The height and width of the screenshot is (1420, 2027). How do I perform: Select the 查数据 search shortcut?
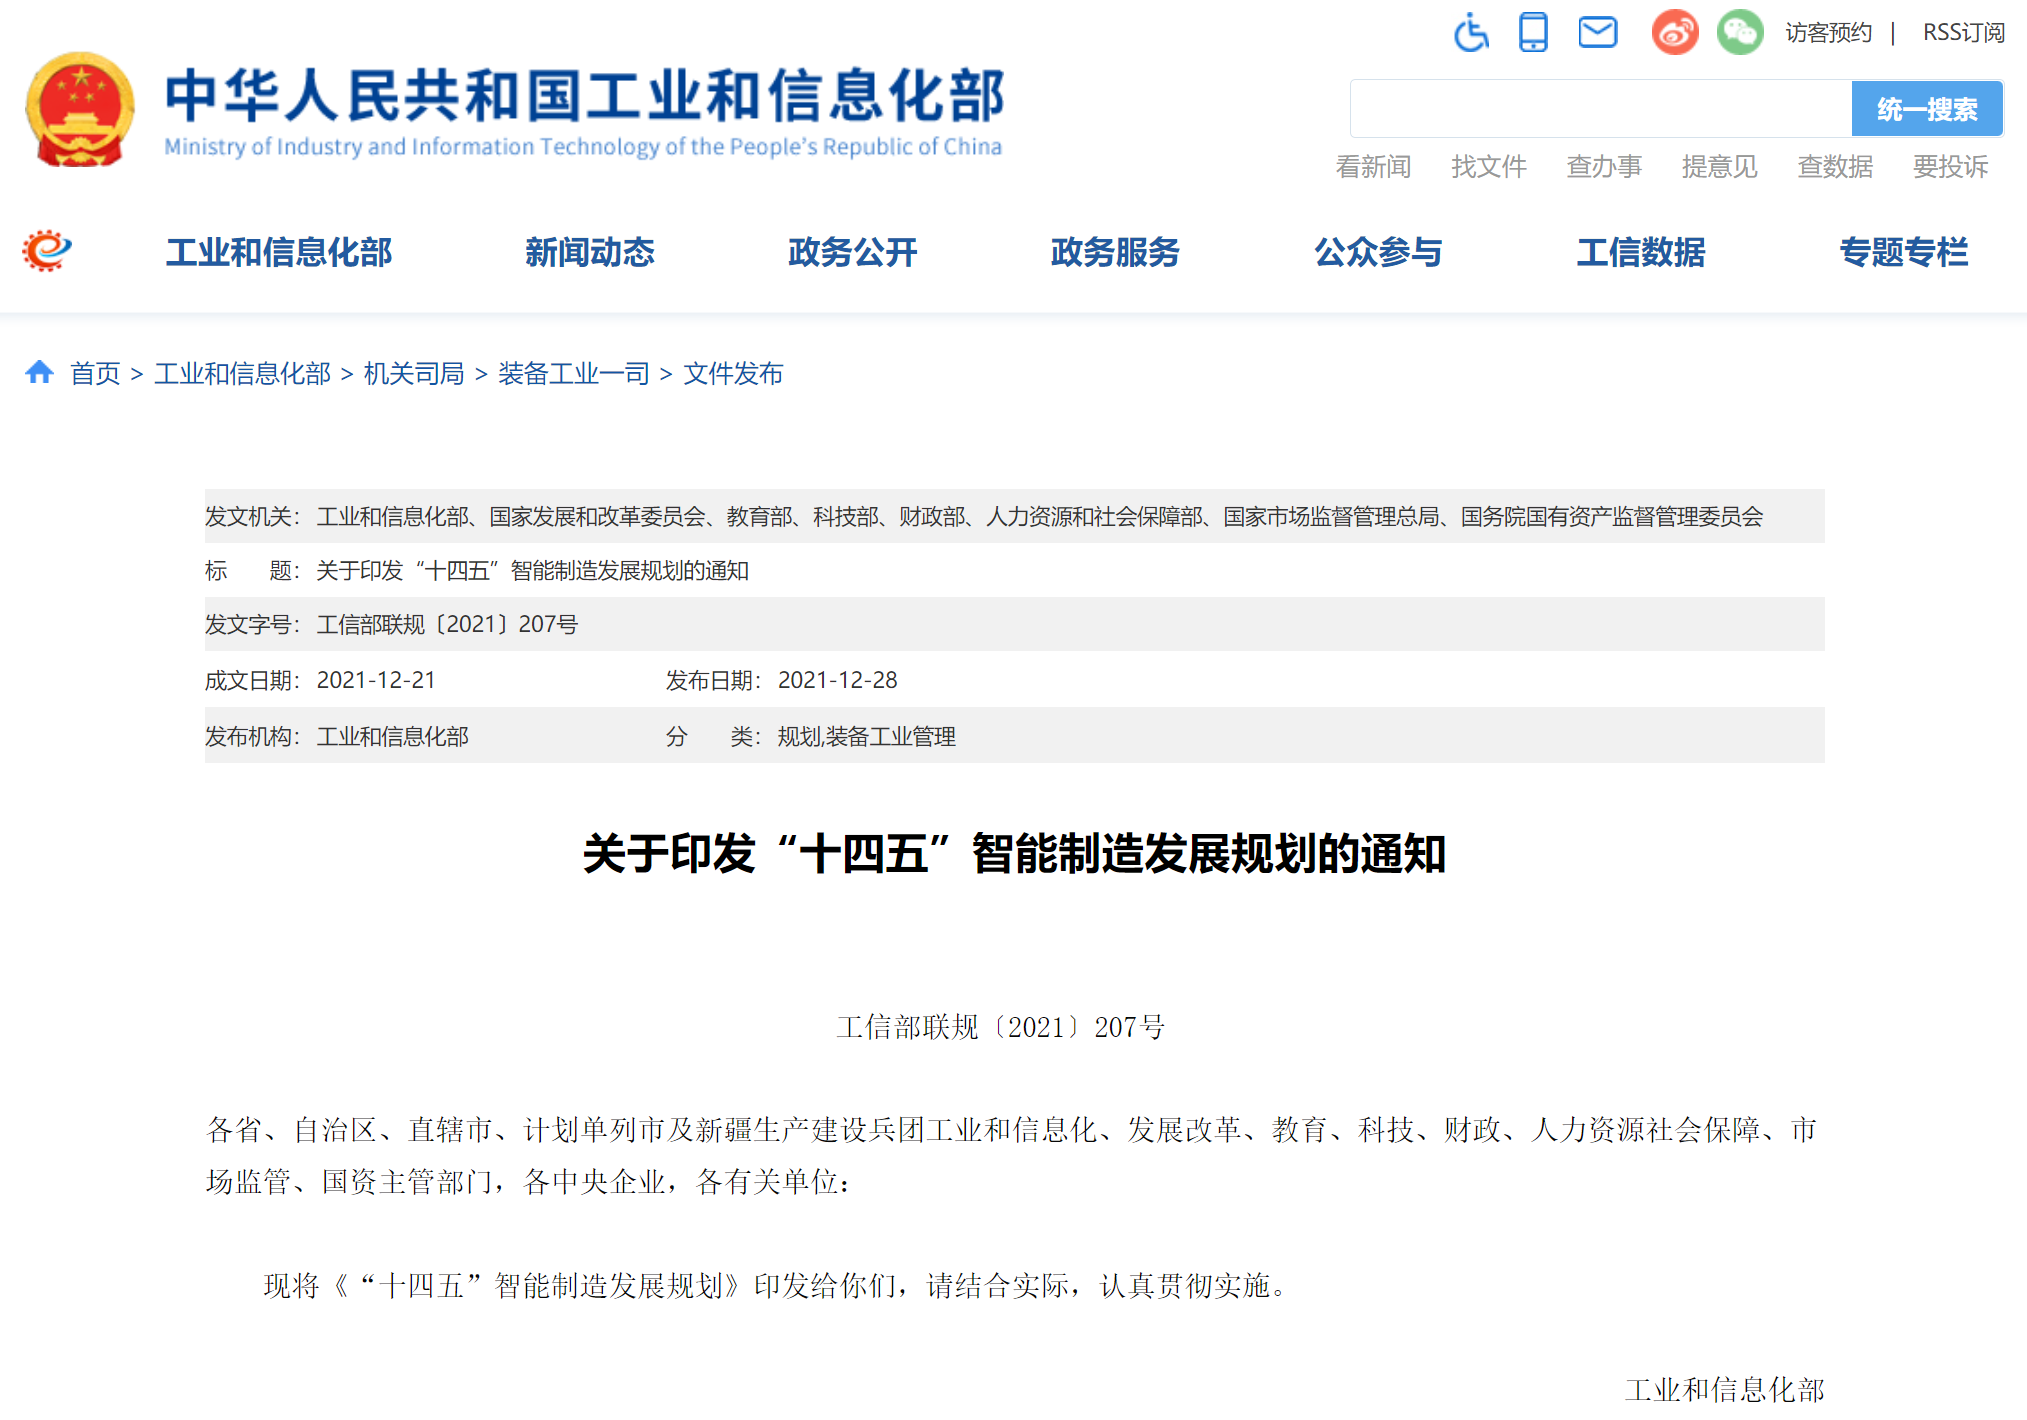(1835, 166)
